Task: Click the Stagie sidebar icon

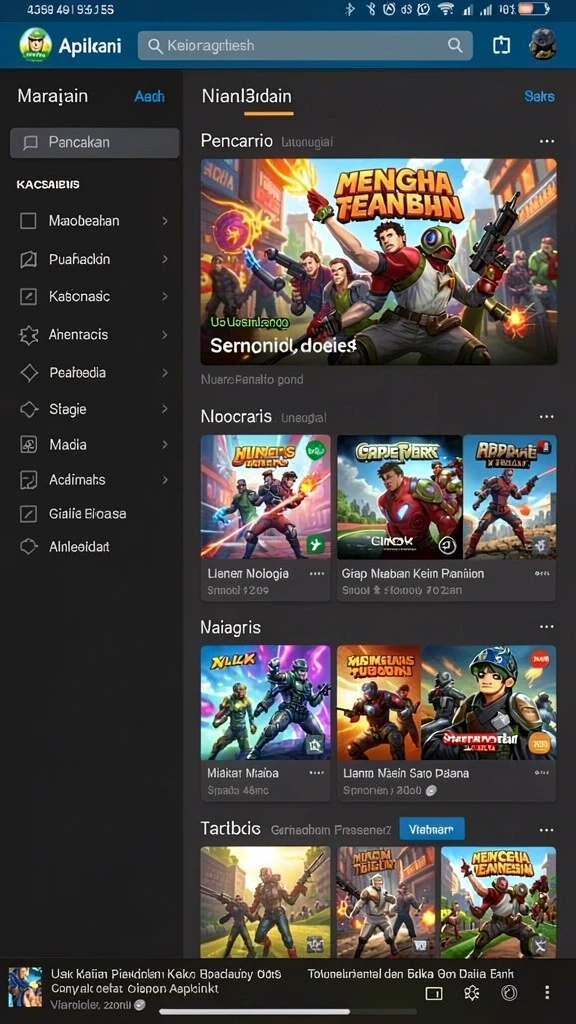Action: coord(29,409)
